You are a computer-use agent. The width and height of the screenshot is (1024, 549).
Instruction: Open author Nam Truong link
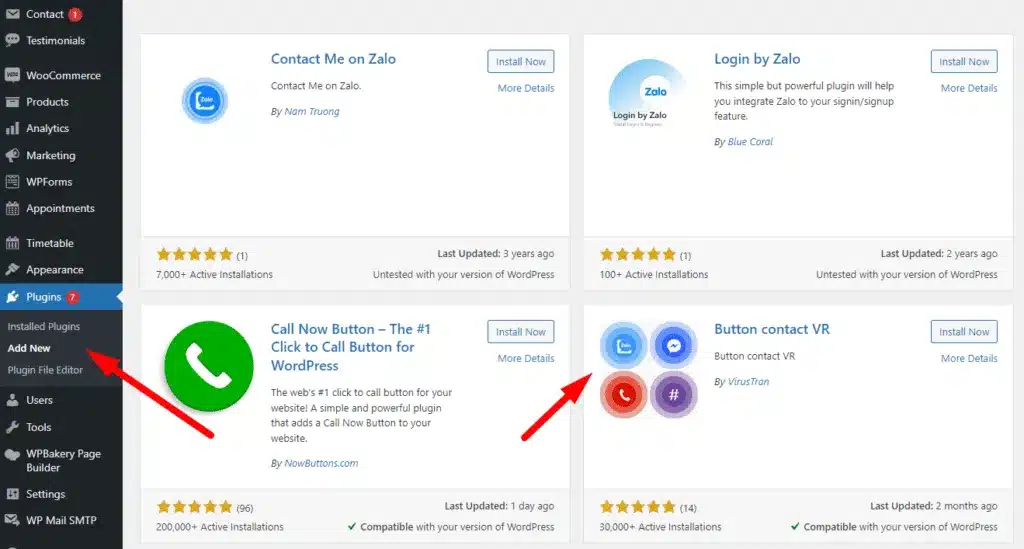click(x=312, y=112)
